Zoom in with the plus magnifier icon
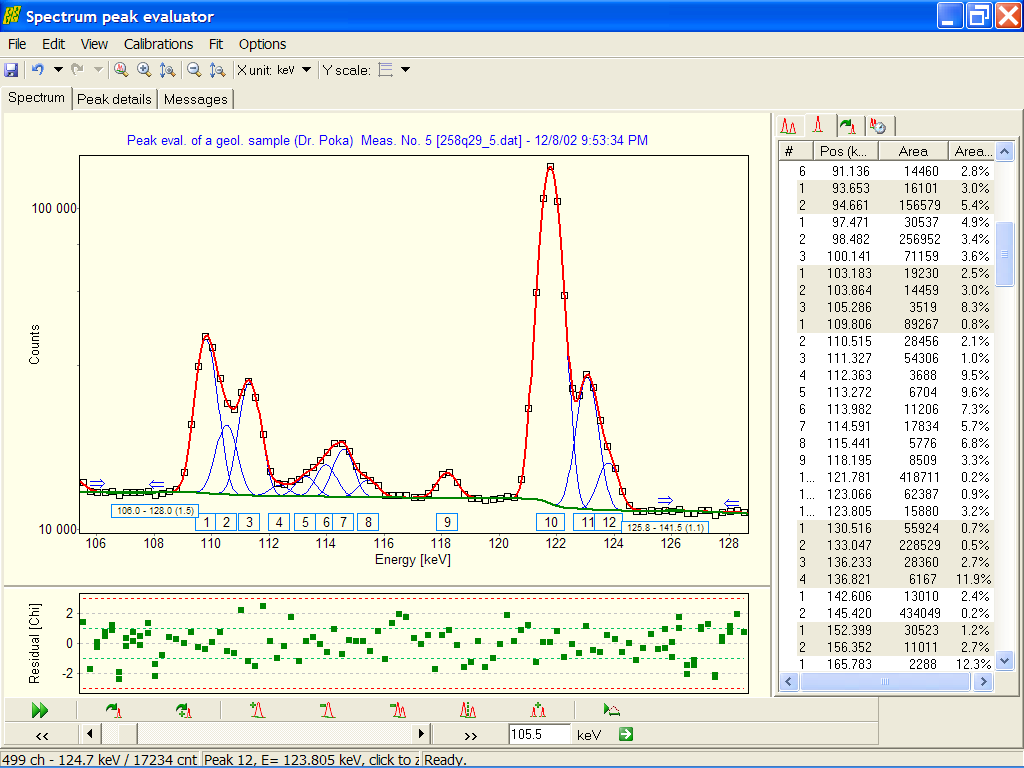 coord(144,70)
